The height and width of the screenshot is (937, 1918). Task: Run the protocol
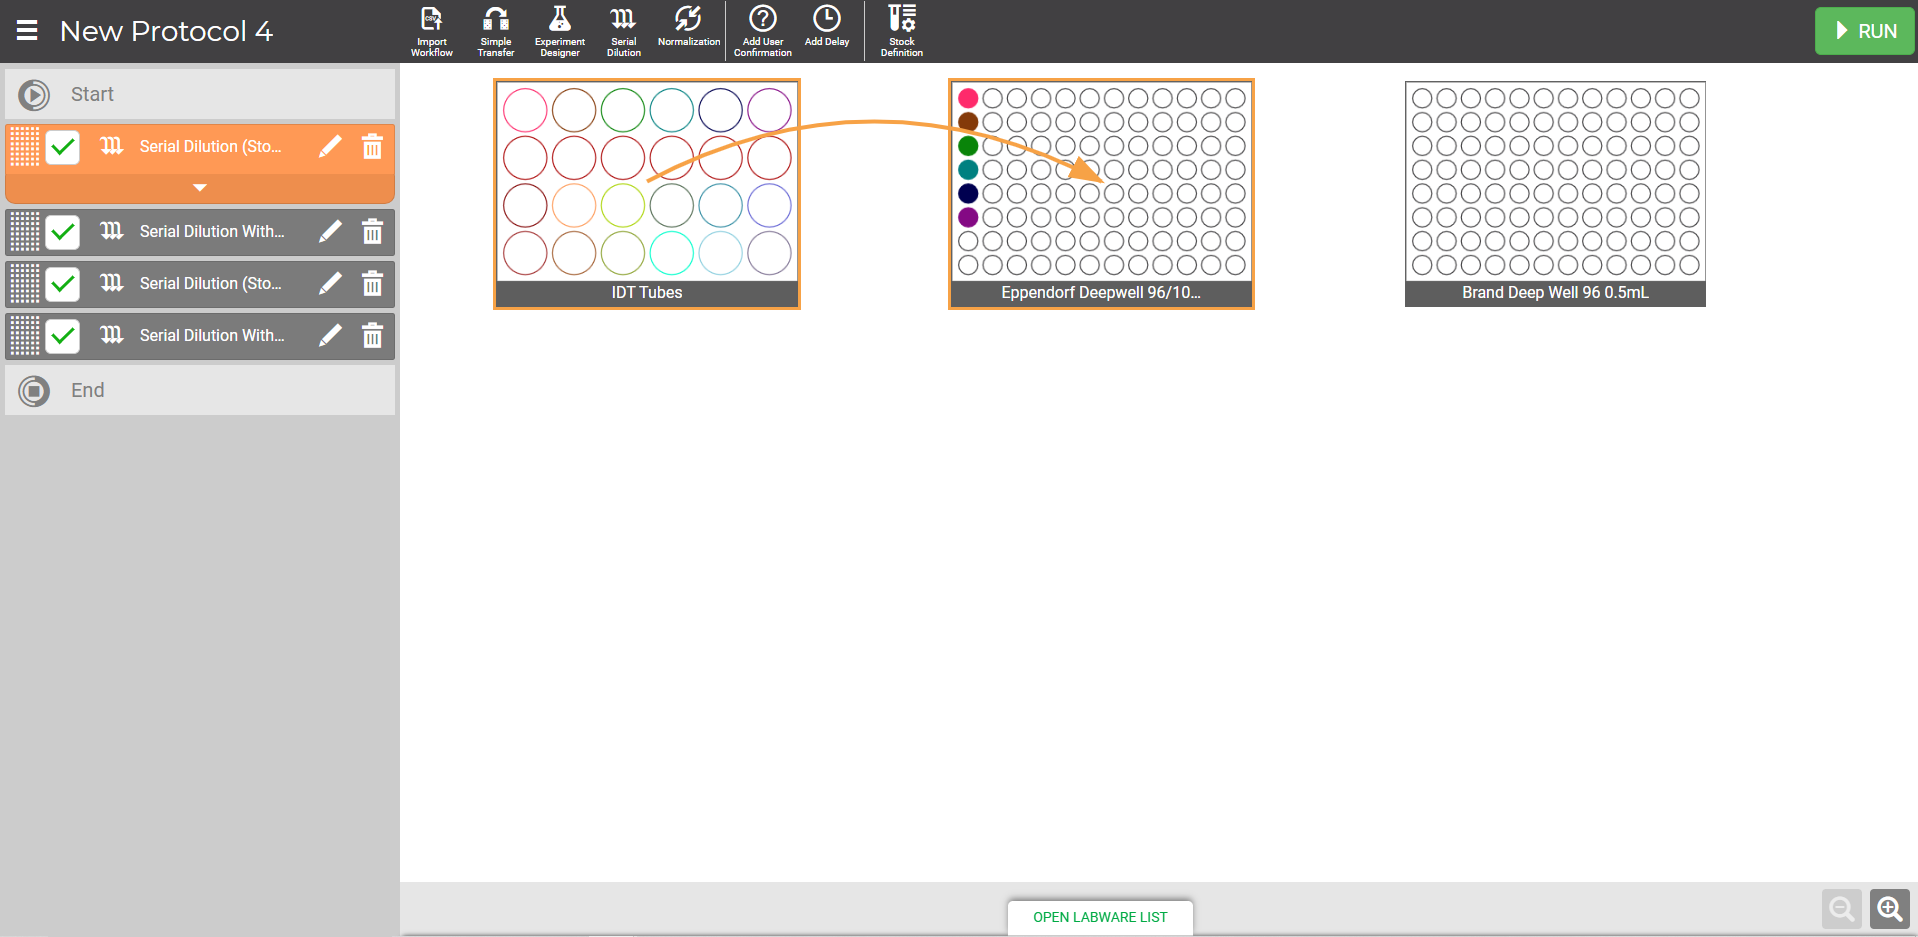pos(1864,31)
